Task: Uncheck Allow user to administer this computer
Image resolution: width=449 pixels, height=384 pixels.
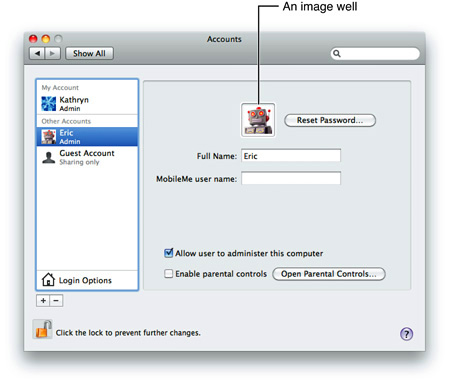Action: (169, 253)
